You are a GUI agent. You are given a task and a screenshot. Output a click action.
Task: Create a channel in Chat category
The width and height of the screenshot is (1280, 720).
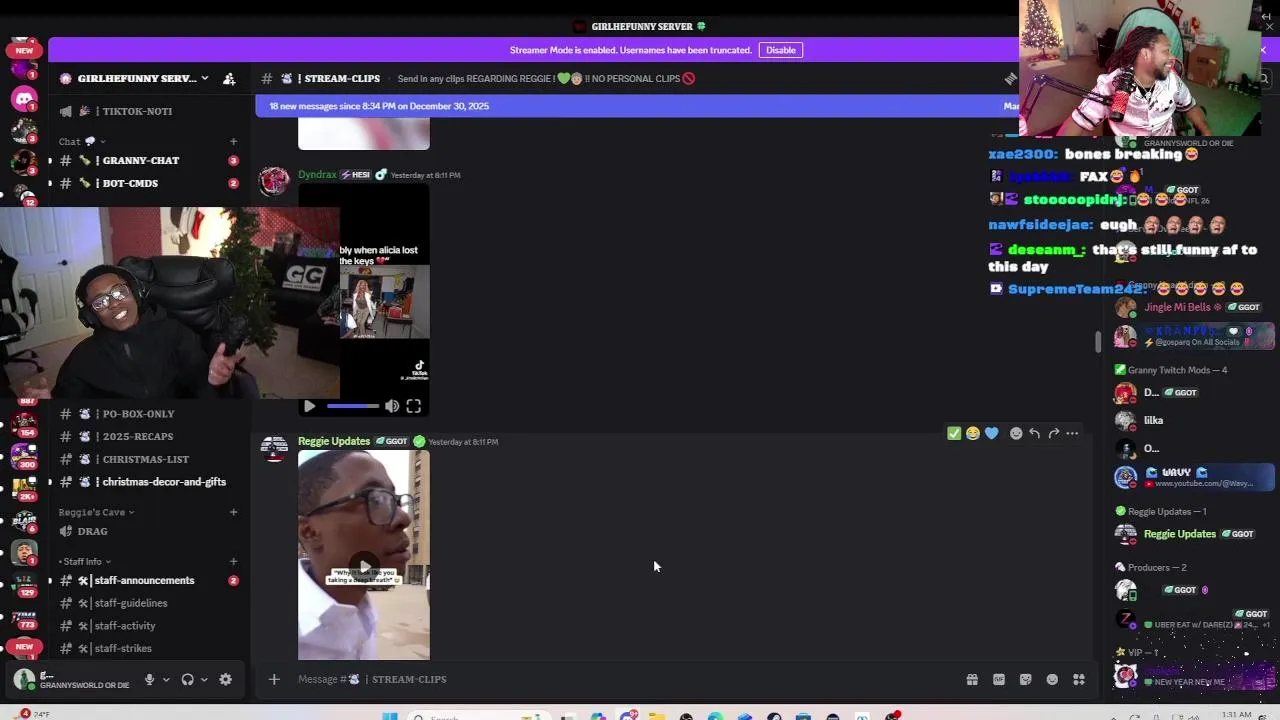(233, 142)
